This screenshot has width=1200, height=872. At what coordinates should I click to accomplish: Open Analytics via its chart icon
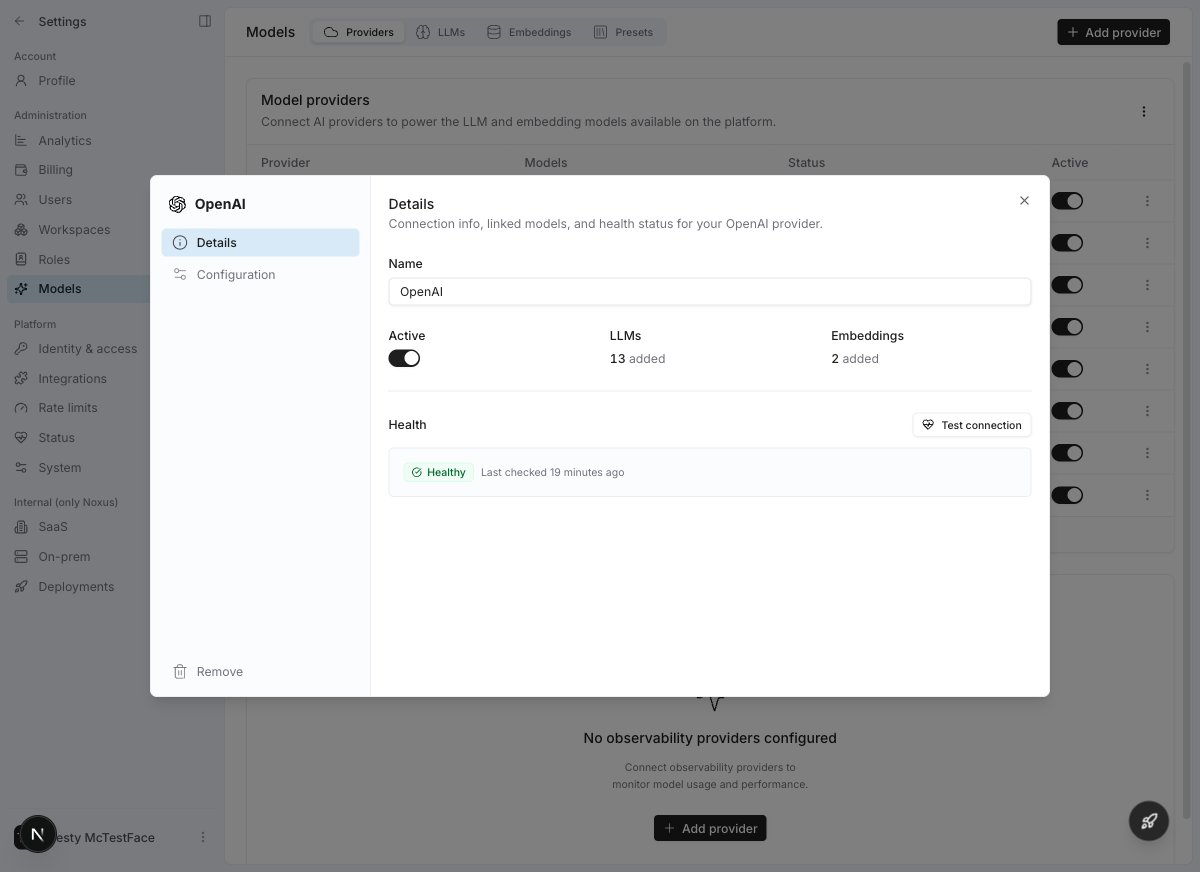tap(21, 141)
